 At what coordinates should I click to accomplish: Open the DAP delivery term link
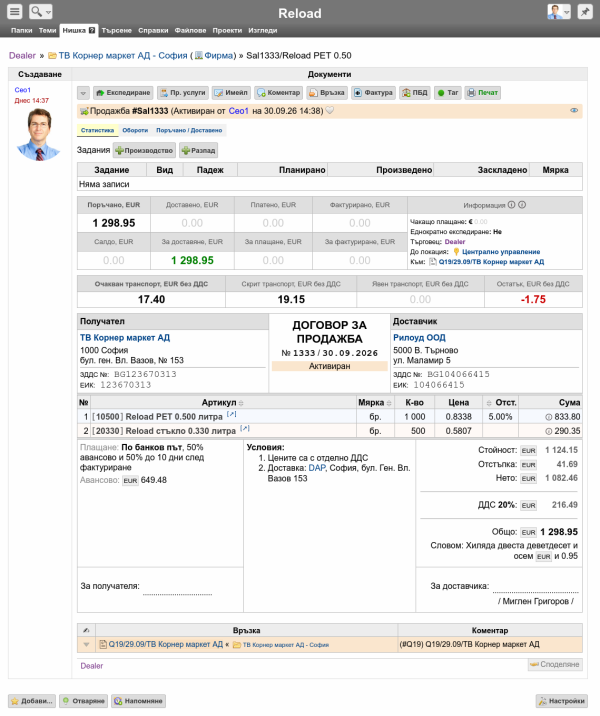(317, 468)
